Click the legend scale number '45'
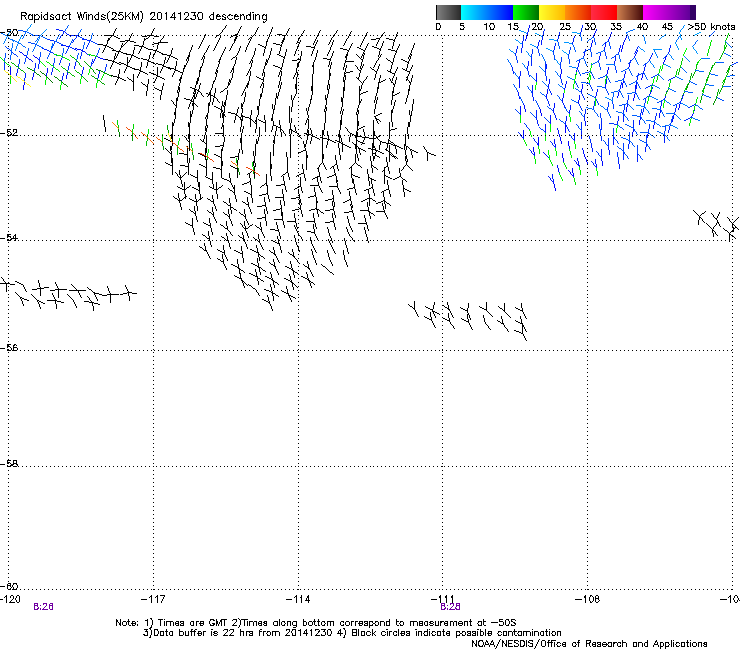Viewport: 740px width, 650px height. pyautogui.click(x=667, y=27)
